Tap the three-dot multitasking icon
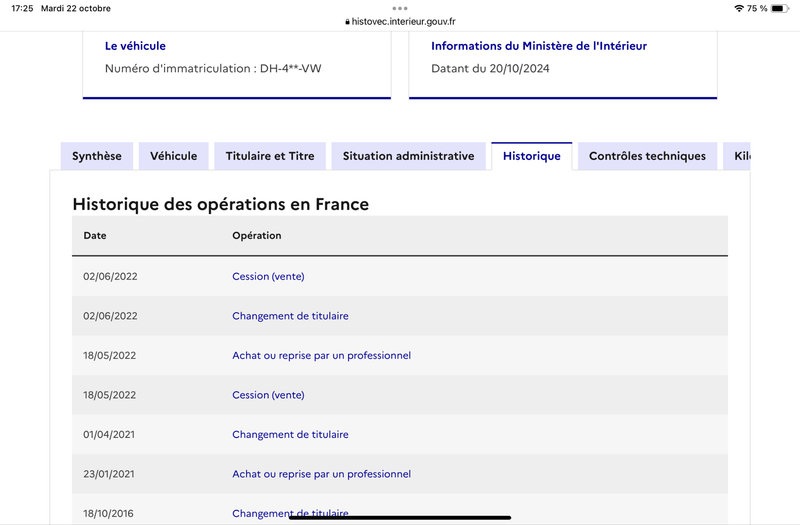800x525 pixels. click(399, 8)
